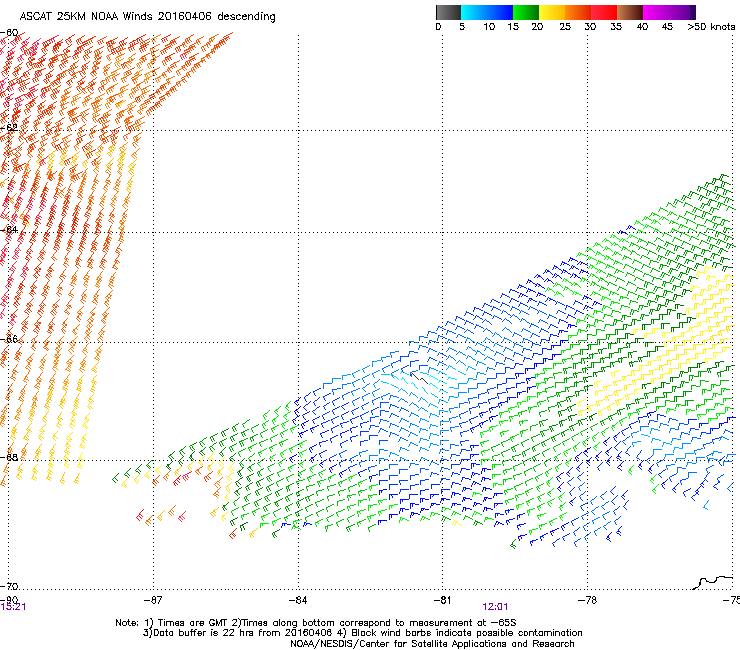The height and width of the screenshot is (650, 740).
Task: Click the '35' legend scale label
Action: tap(616, 27)
